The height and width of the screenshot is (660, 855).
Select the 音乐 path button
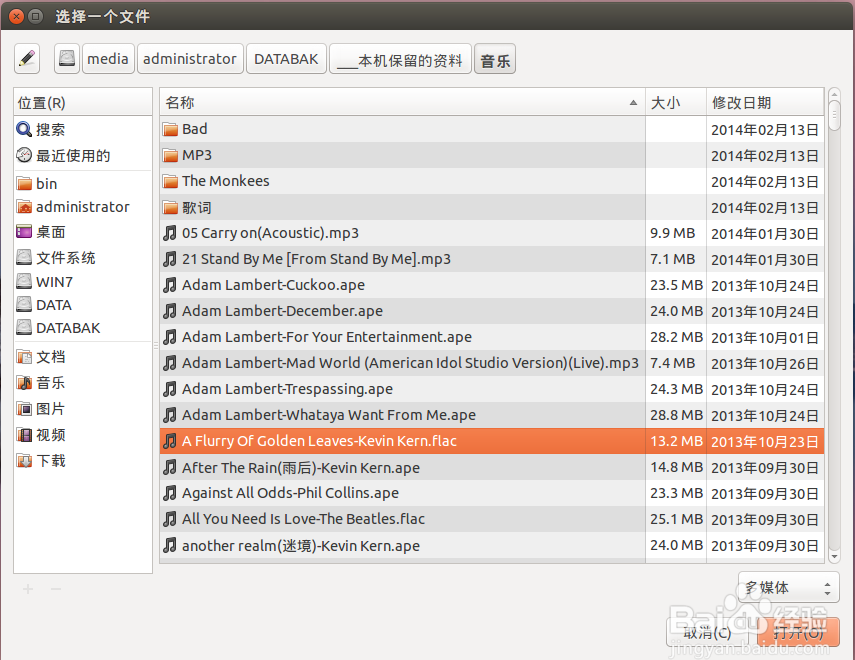point(495,58)
